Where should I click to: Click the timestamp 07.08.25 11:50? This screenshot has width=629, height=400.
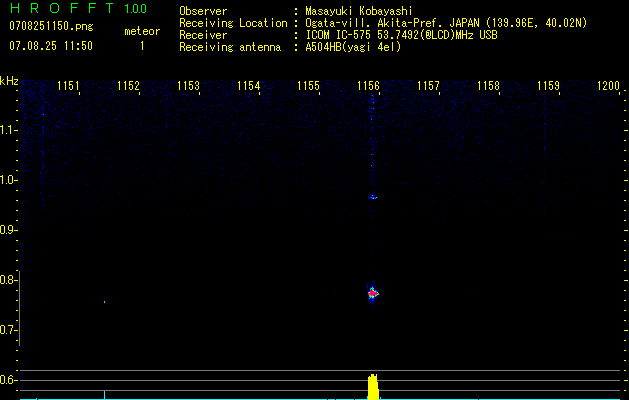tap(51, 46)
